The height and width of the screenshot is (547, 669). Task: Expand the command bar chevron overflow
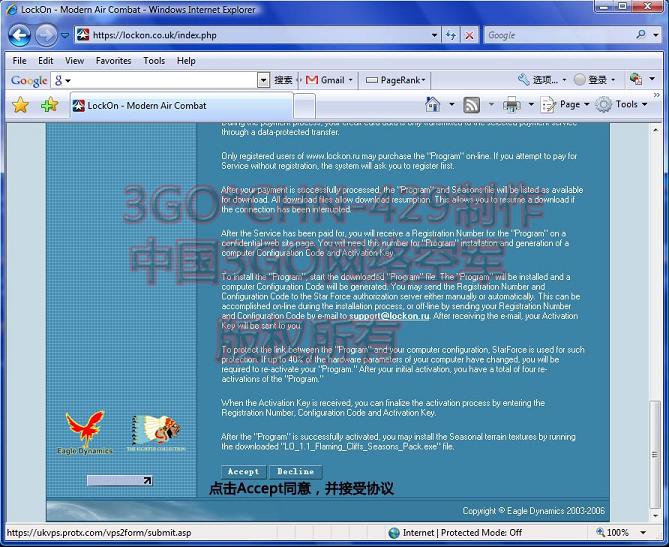(x=657, y=95)
